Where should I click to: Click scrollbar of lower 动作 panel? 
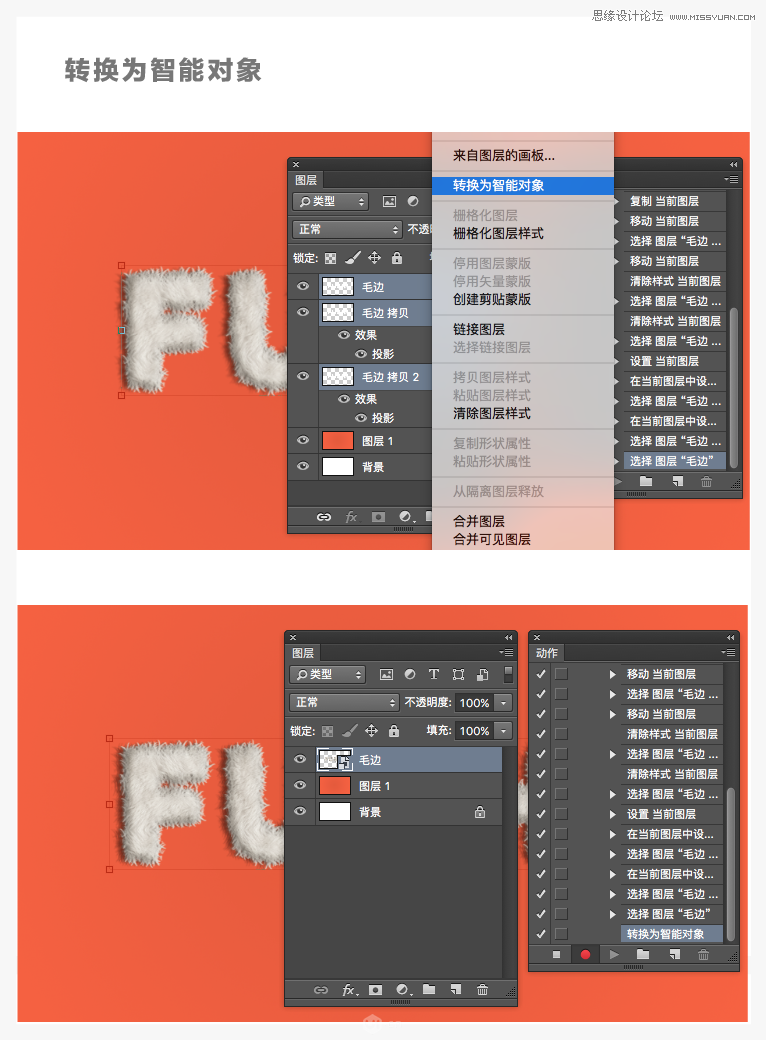click(731, 864)
